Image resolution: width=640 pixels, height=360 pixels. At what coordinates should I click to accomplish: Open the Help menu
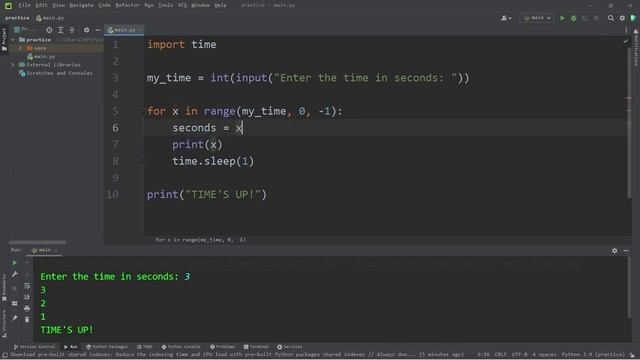(x=220, y=5)
